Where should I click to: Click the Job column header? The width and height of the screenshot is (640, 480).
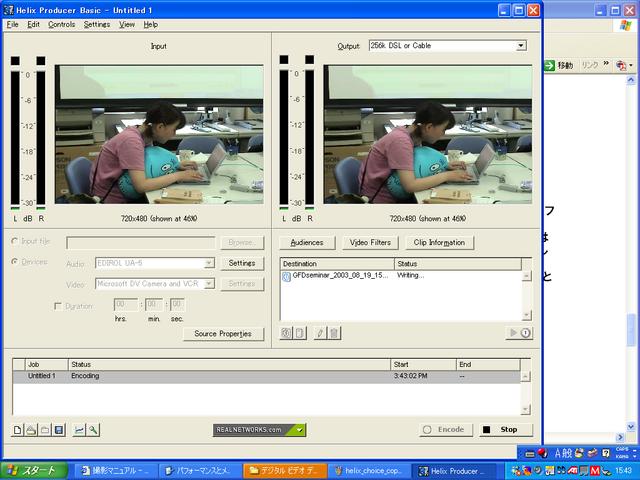point(47,364)
